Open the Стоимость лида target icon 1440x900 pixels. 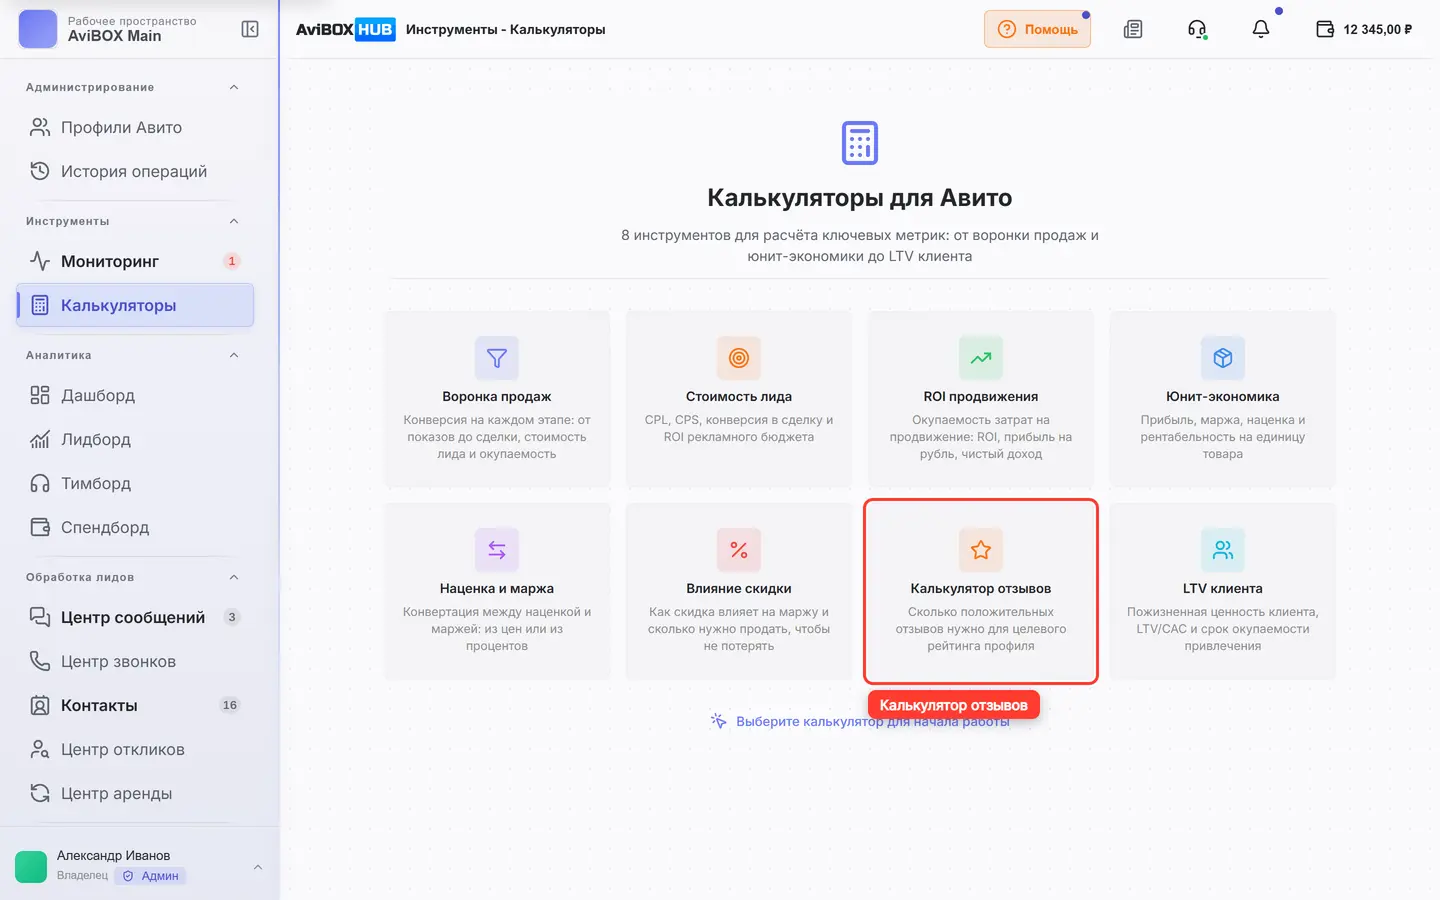739,358
